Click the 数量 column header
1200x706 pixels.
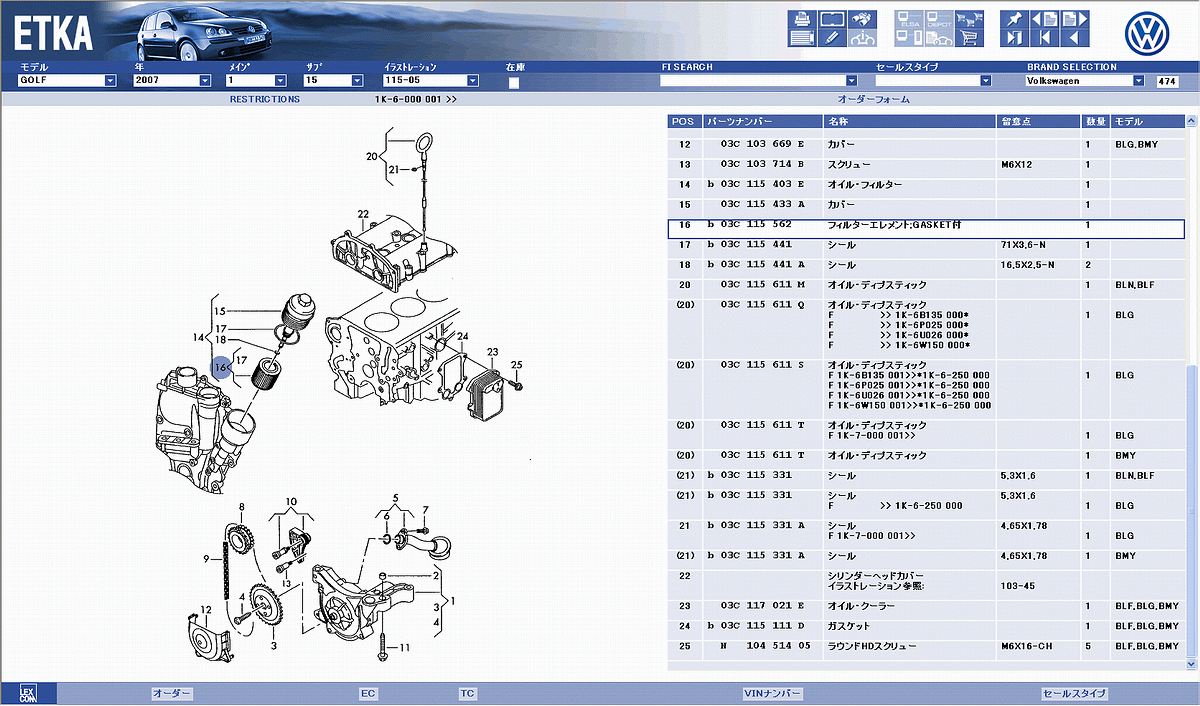coord(1096,121)
